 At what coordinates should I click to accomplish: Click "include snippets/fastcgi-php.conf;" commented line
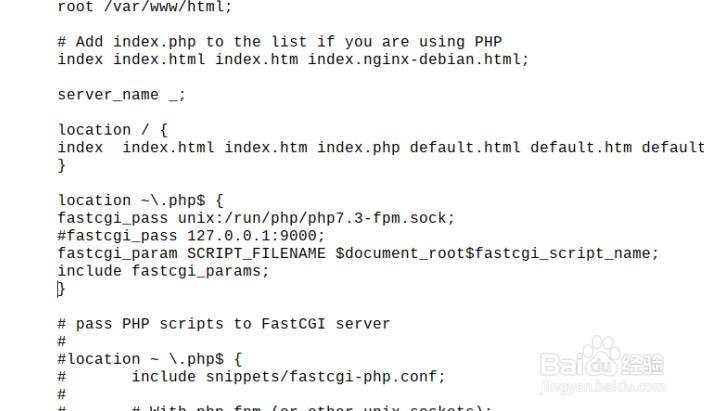pyautogui.click(x=287, y=376)
